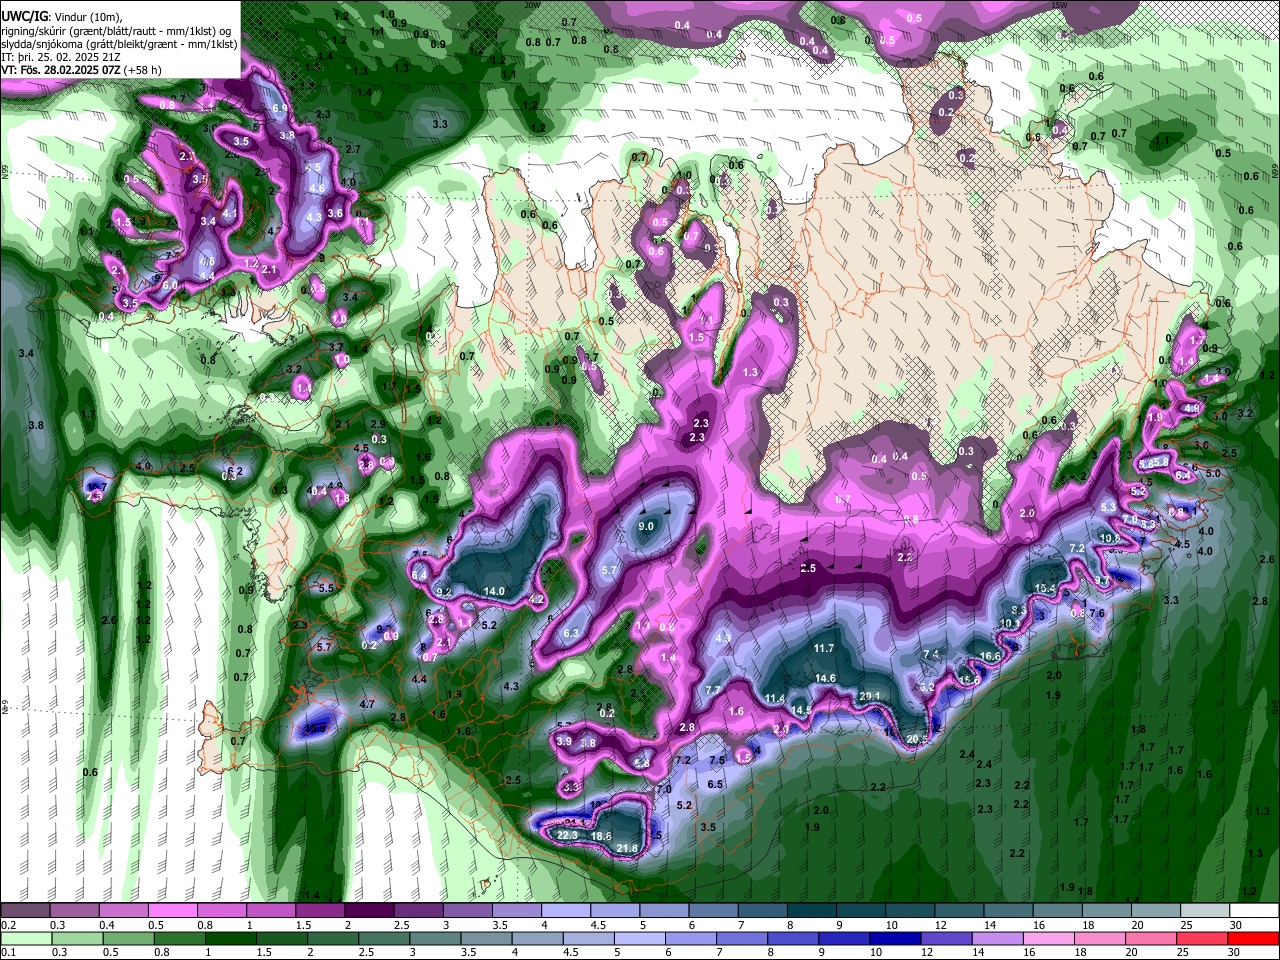Pick the red swatch labeled 30 in lower legend
1280x960 pixels.
coord(1254,938)
